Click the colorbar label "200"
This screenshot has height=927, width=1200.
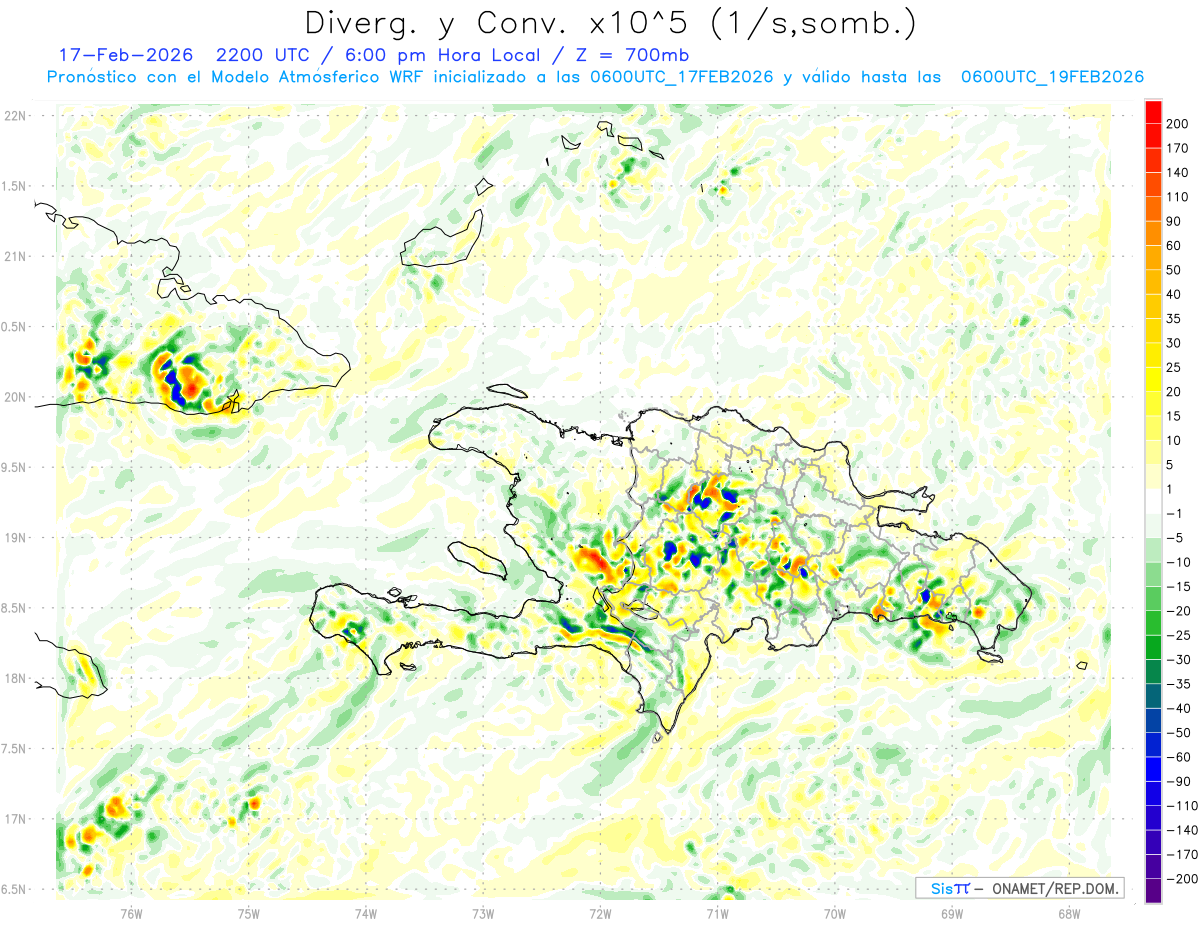tap(1179, 123)
